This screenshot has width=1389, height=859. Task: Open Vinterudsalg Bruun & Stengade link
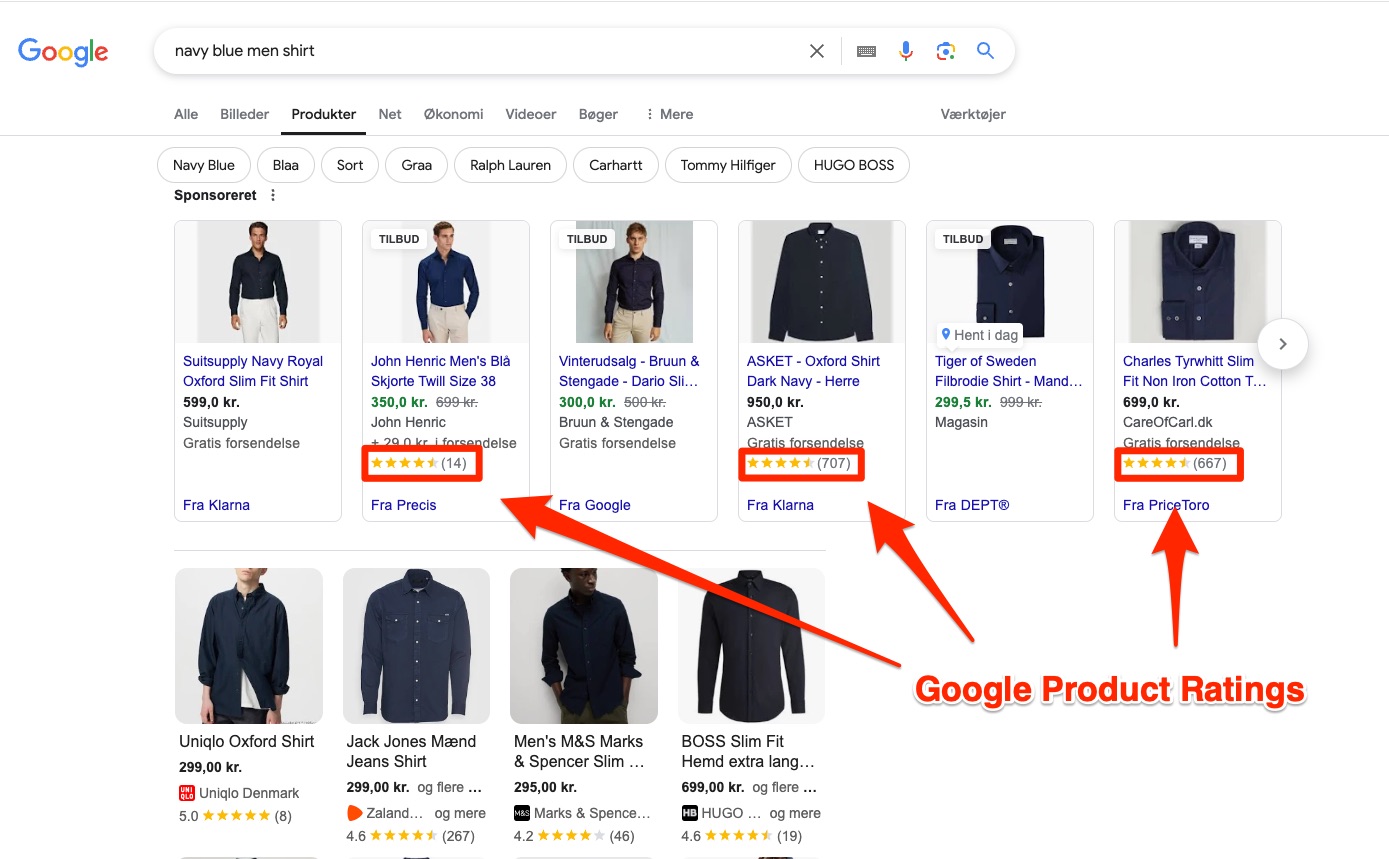629,371
